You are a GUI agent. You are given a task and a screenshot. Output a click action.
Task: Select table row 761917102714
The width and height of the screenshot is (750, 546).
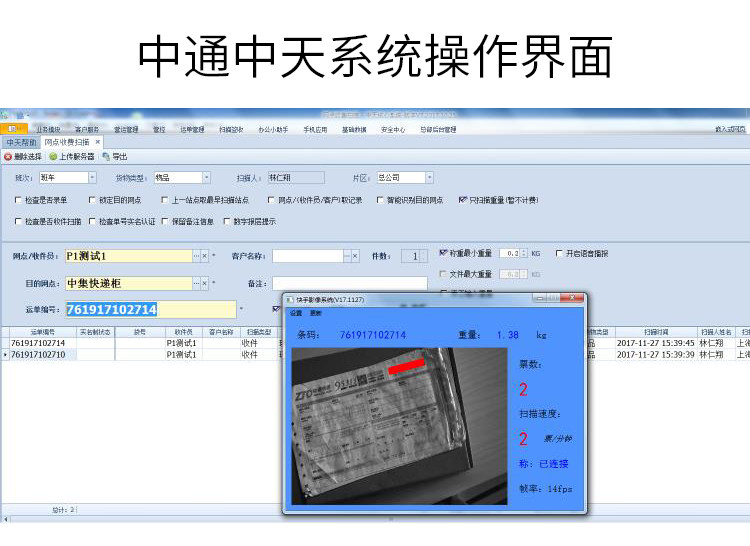(38, 343)
